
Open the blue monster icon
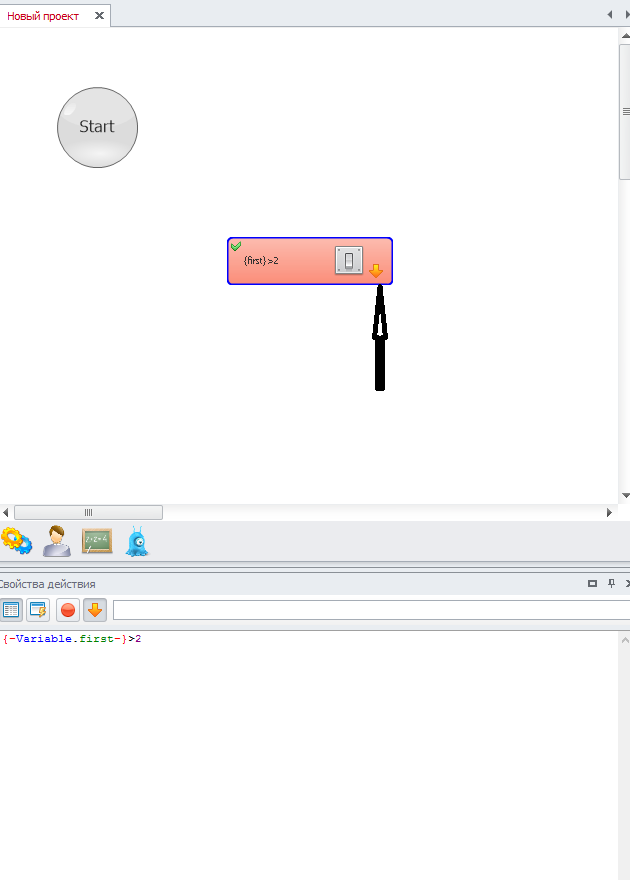[x=137, y=541]
